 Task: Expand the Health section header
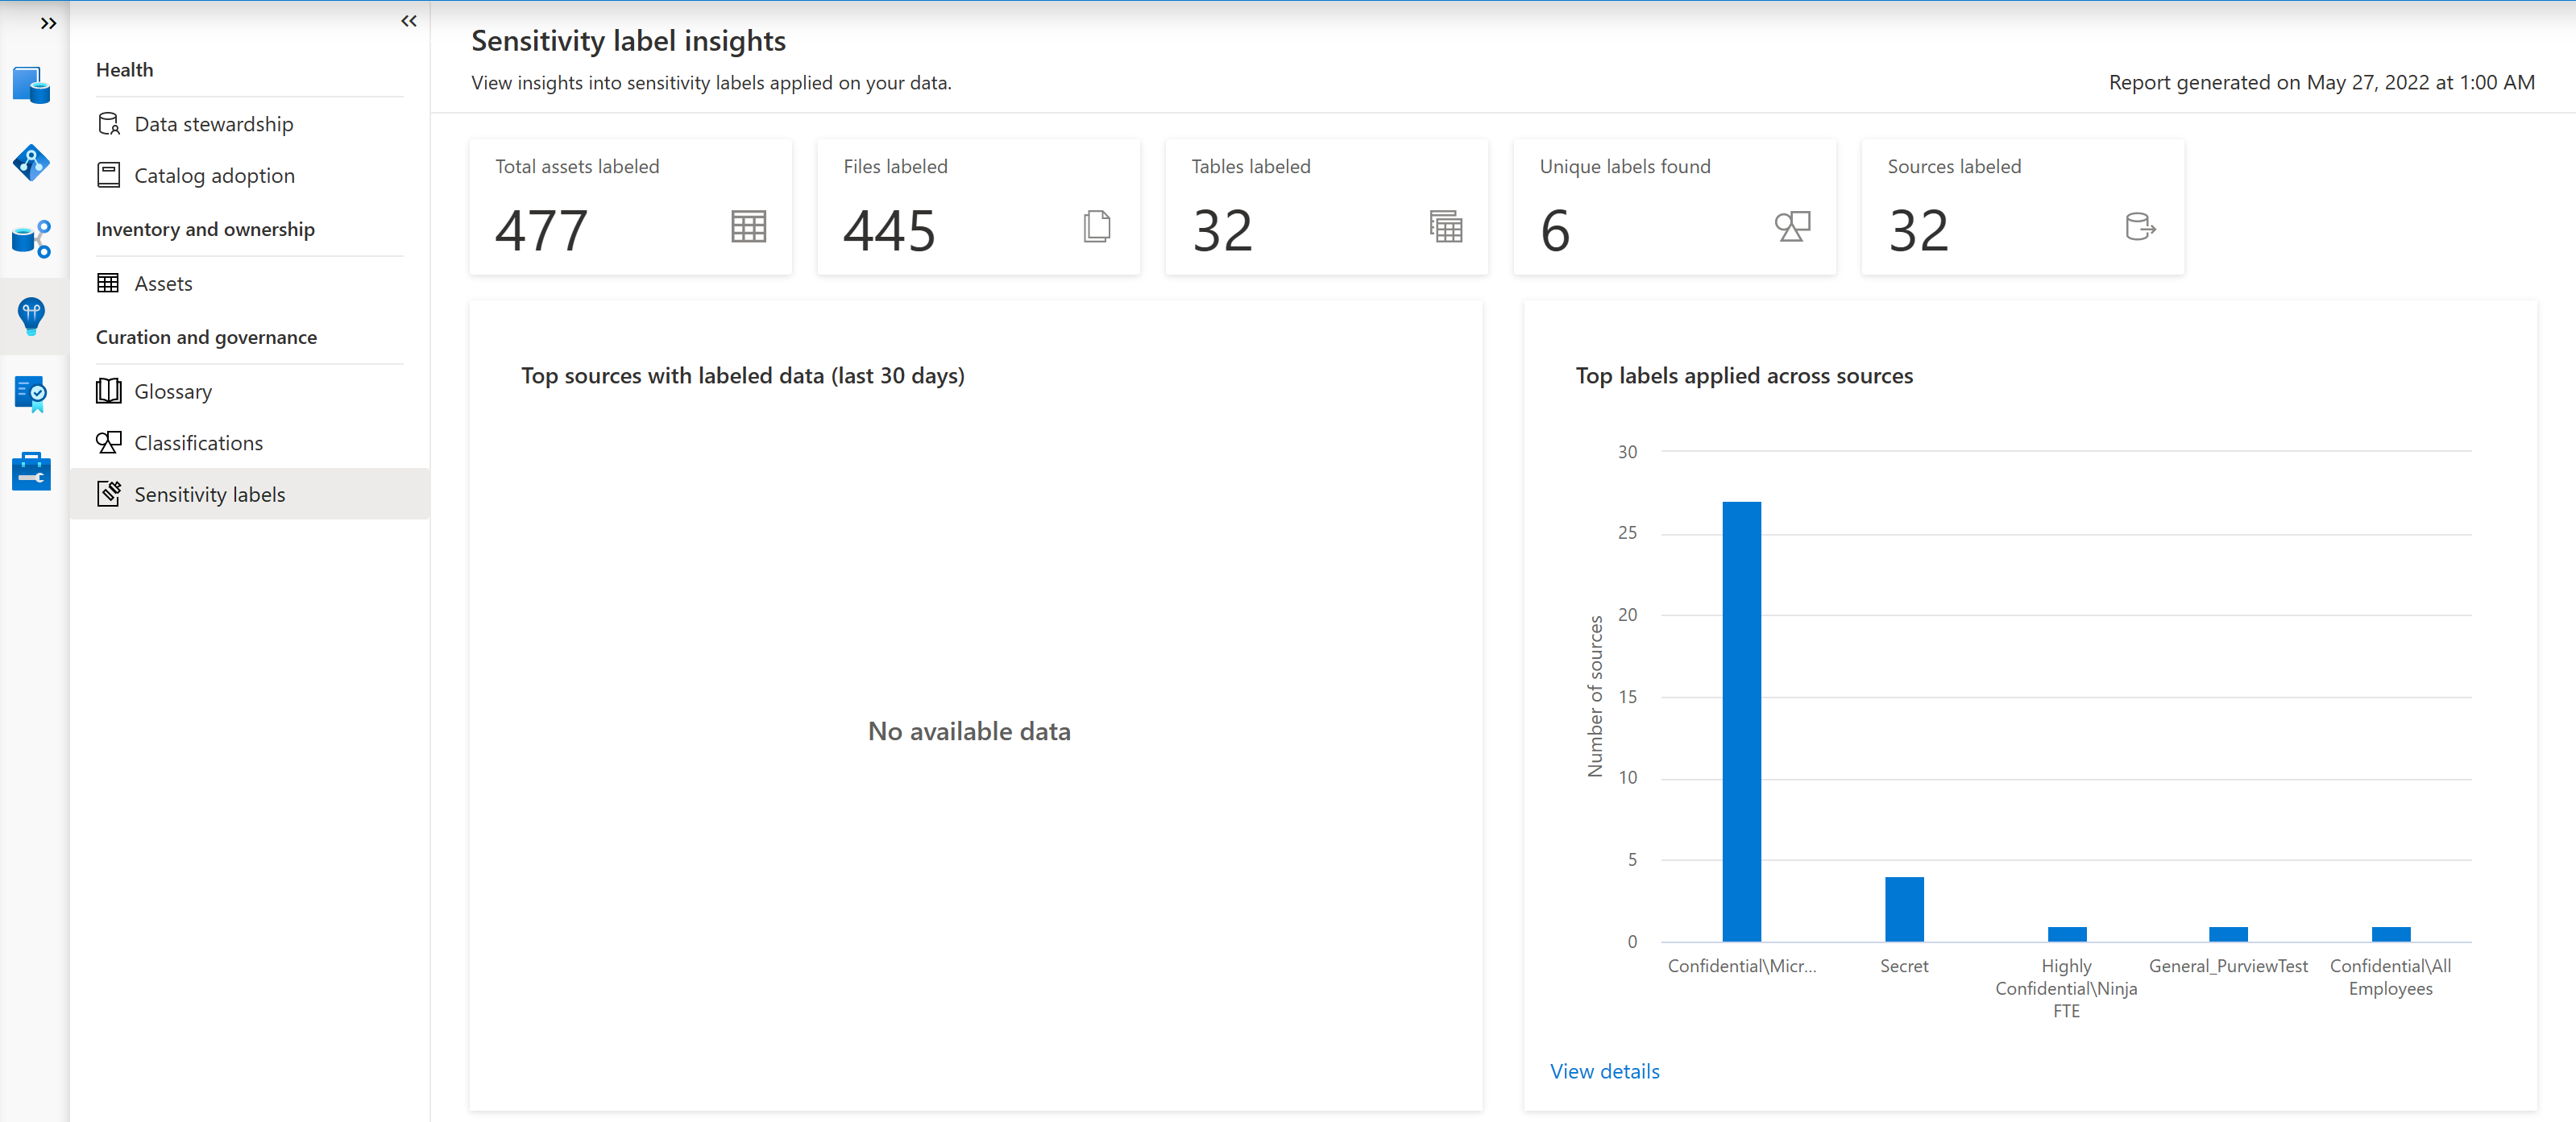pos(123,69)
